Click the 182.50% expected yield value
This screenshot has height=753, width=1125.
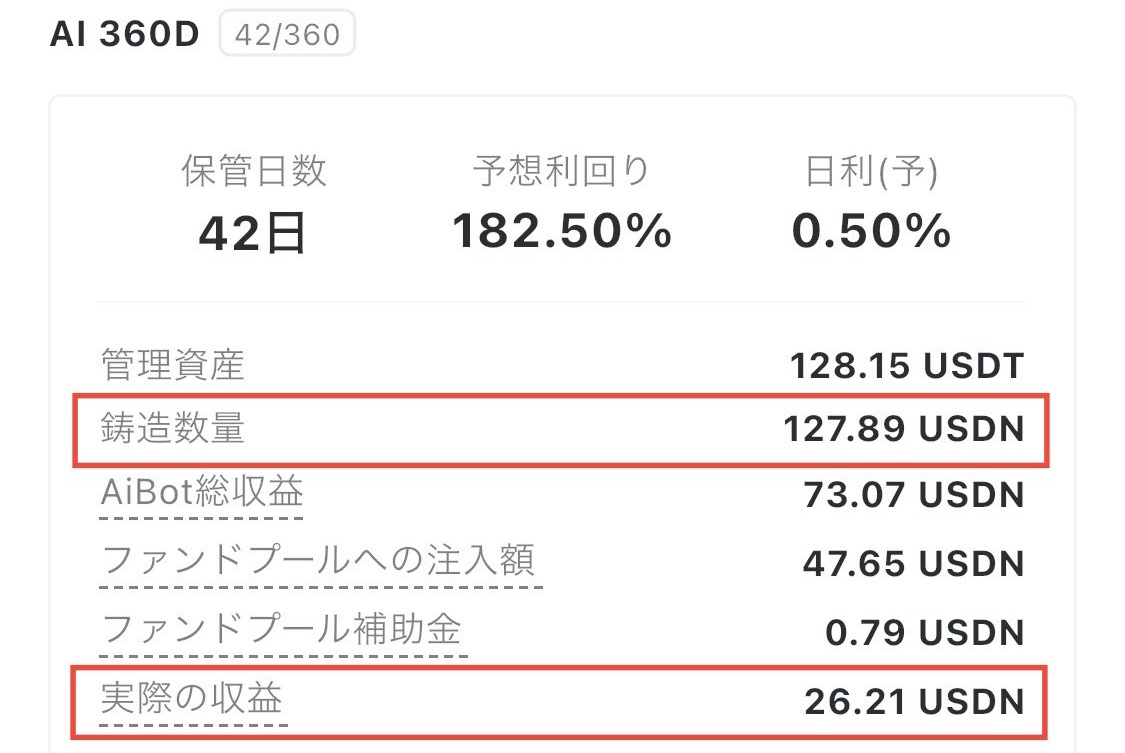pos(562,232)
